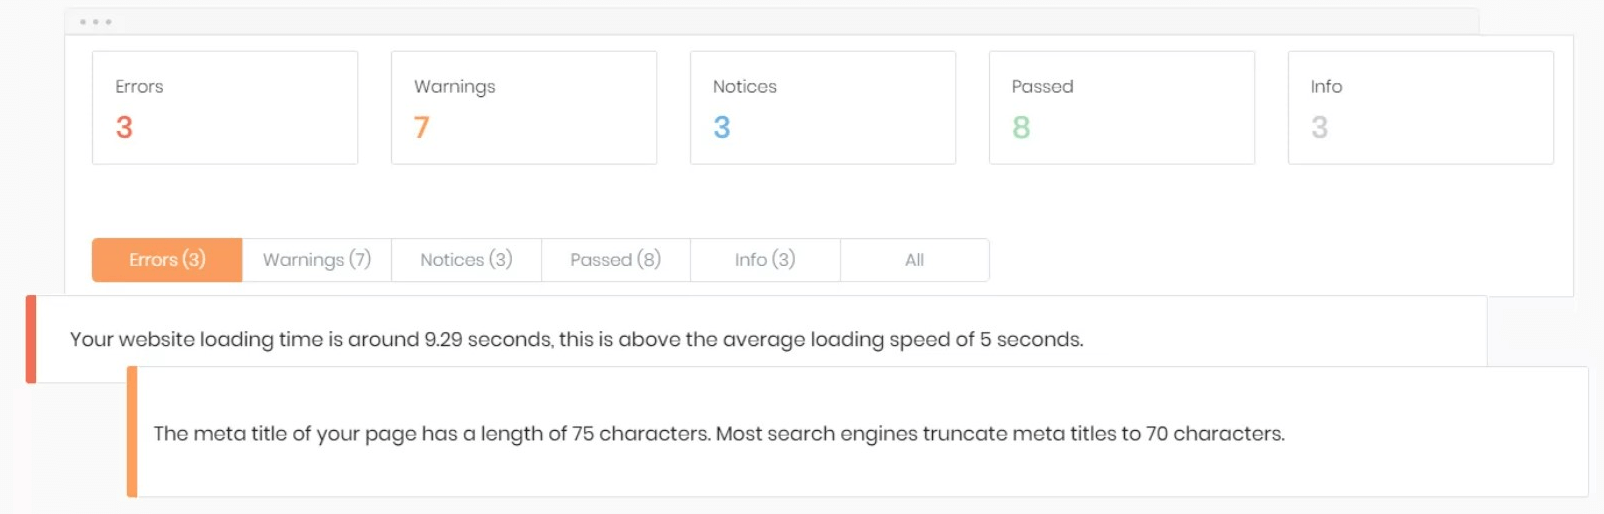Screen dimensions: 1604x514
Task: Select the Notices (3) tab
Action: pos(466,260)
